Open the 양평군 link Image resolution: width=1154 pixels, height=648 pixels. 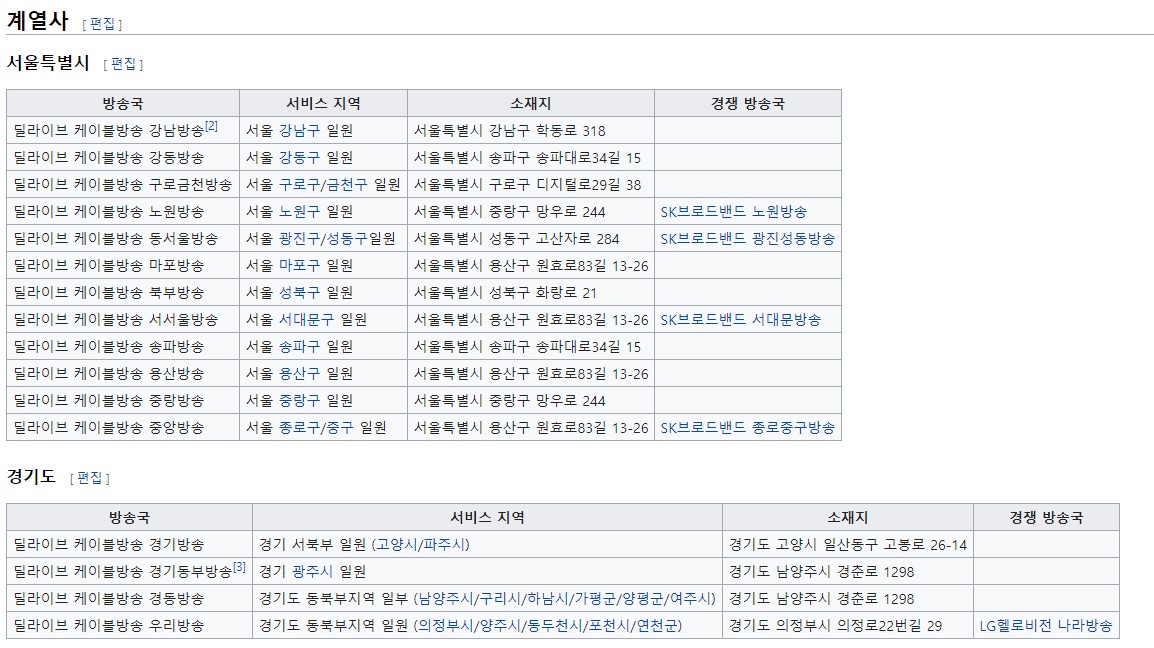pos(642,599)
